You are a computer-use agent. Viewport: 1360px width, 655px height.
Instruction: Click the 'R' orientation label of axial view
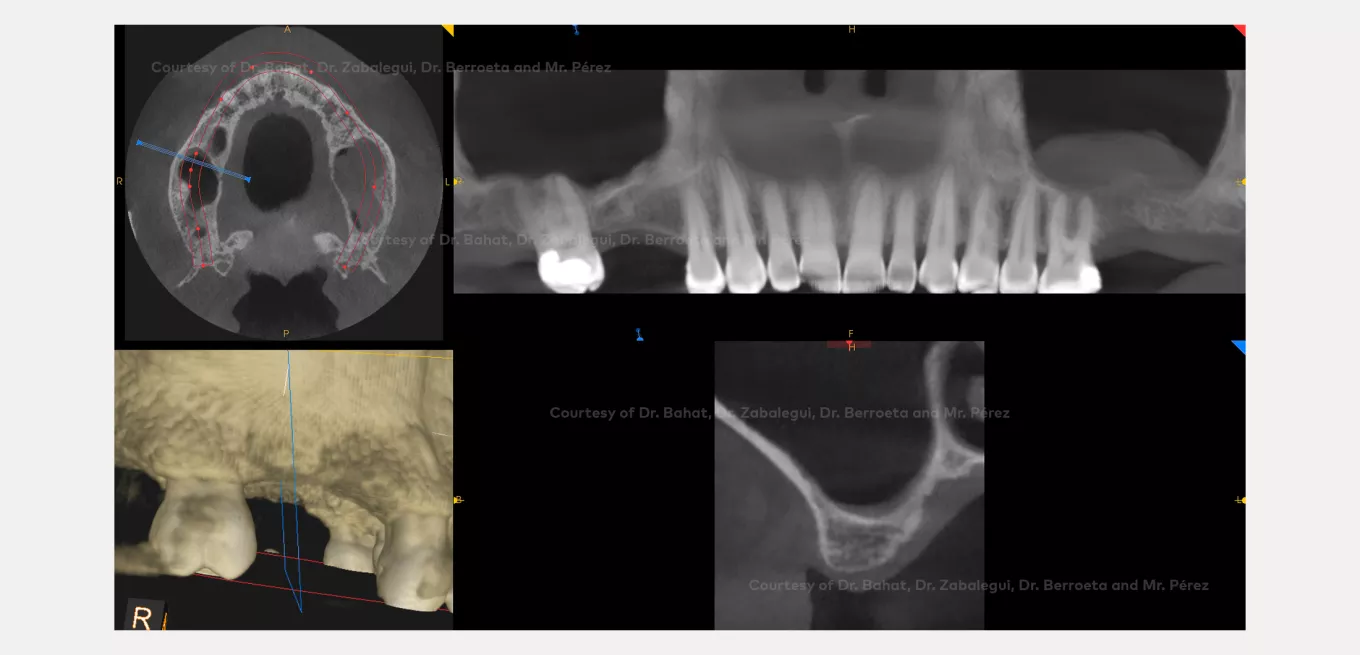coord(119,181)
